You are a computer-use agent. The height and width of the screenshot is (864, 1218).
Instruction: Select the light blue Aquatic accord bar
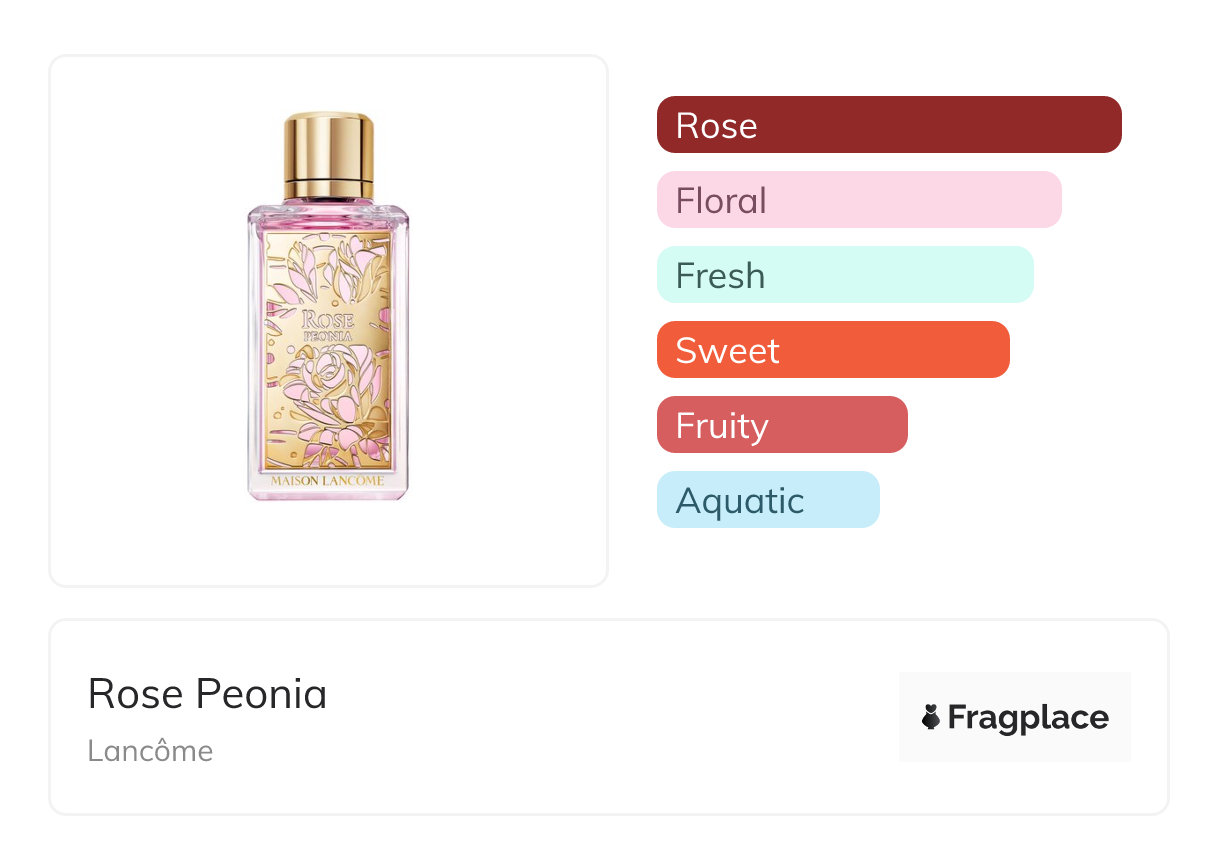pyautogui.click(x=767, y=500)
